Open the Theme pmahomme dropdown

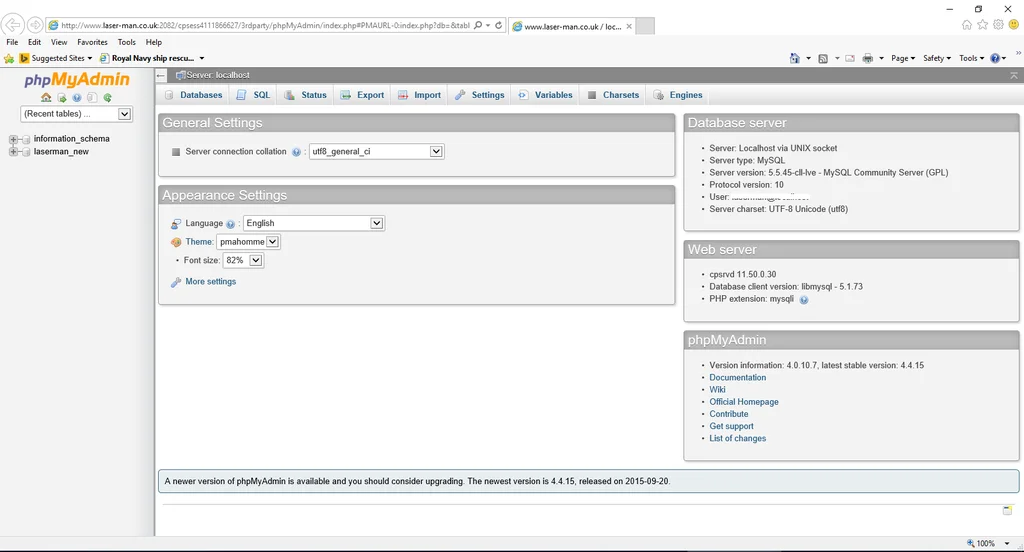pos(248,242)
